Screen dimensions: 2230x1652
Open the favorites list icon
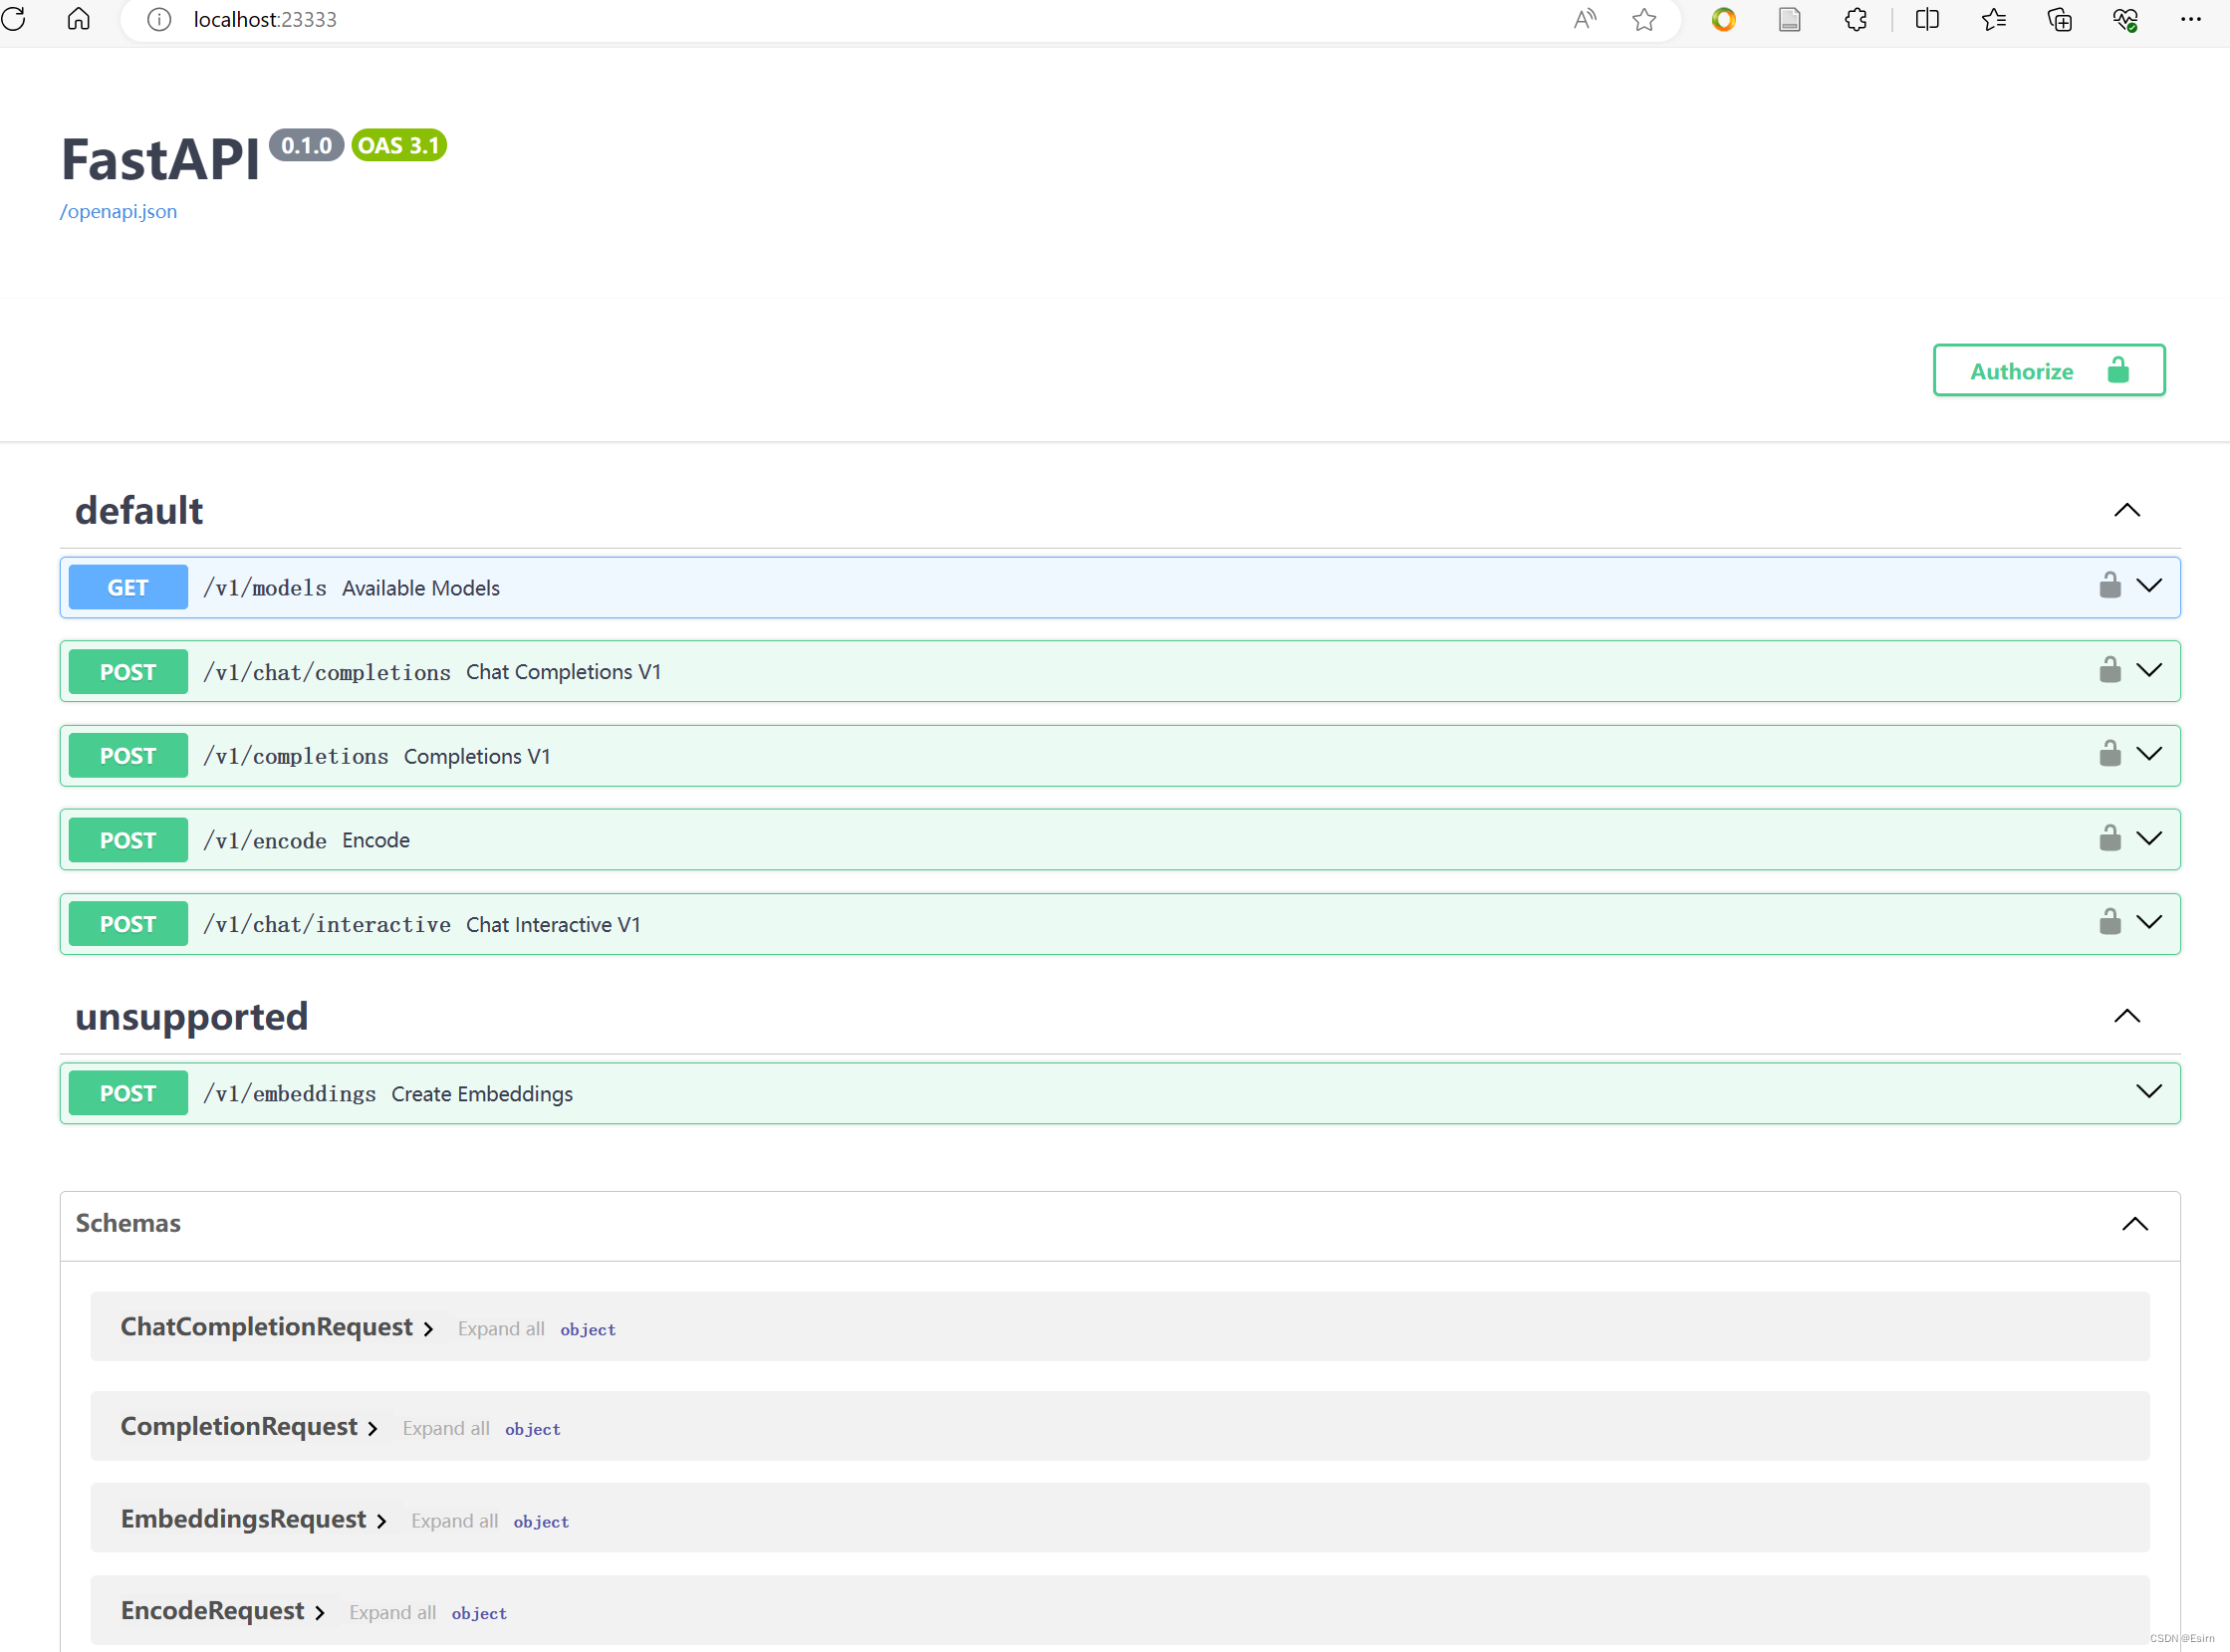[1993, 19]
